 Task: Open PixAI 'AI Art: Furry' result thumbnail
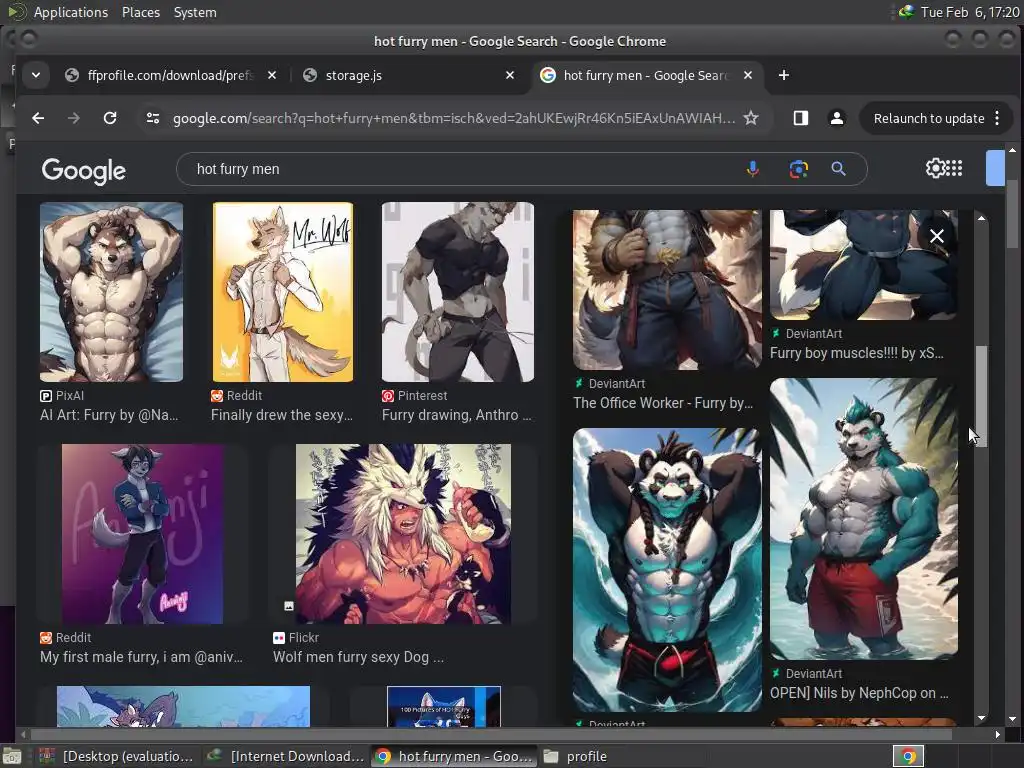(x=112, y=292)
